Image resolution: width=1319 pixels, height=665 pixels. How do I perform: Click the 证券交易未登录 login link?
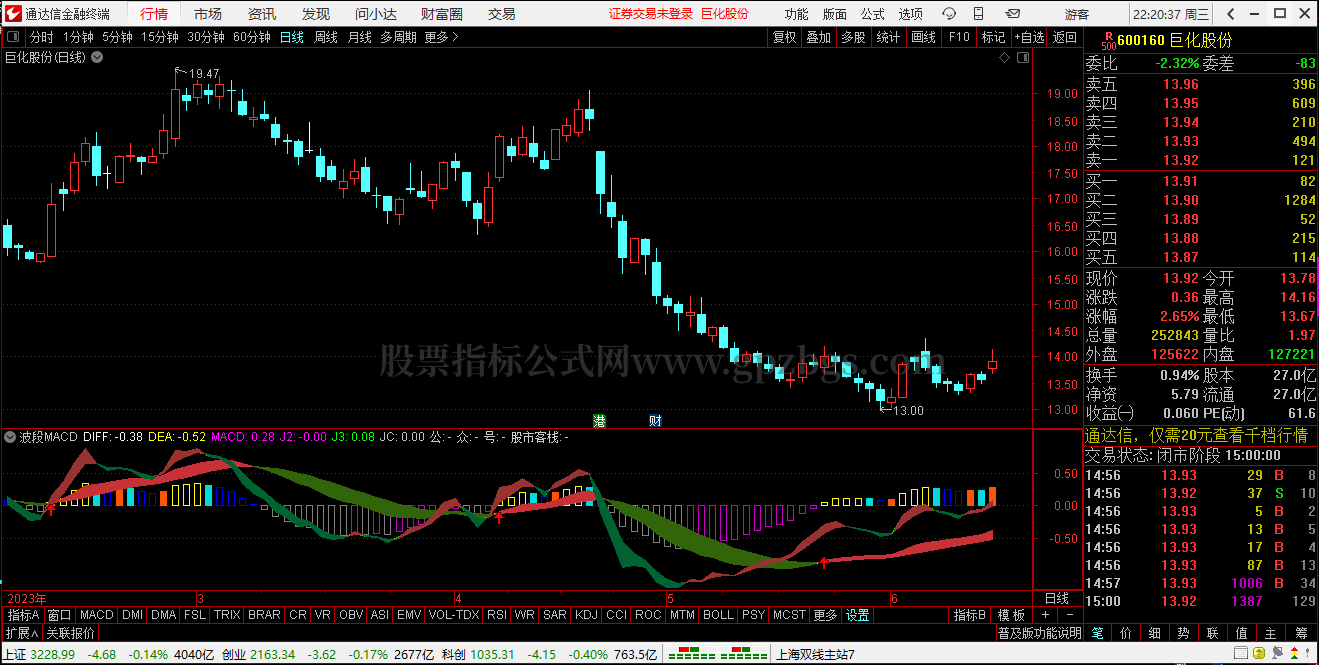pos(650,14)
